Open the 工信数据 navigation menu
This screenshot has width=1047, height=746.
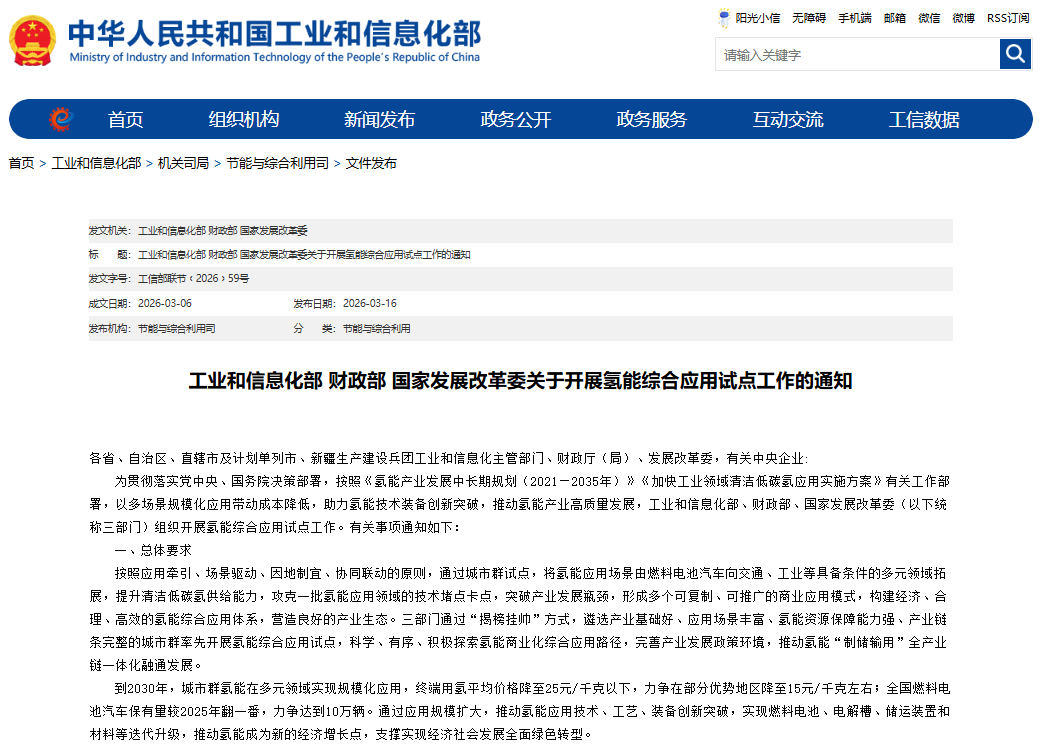pyautogui.click(x=925, y=119)
